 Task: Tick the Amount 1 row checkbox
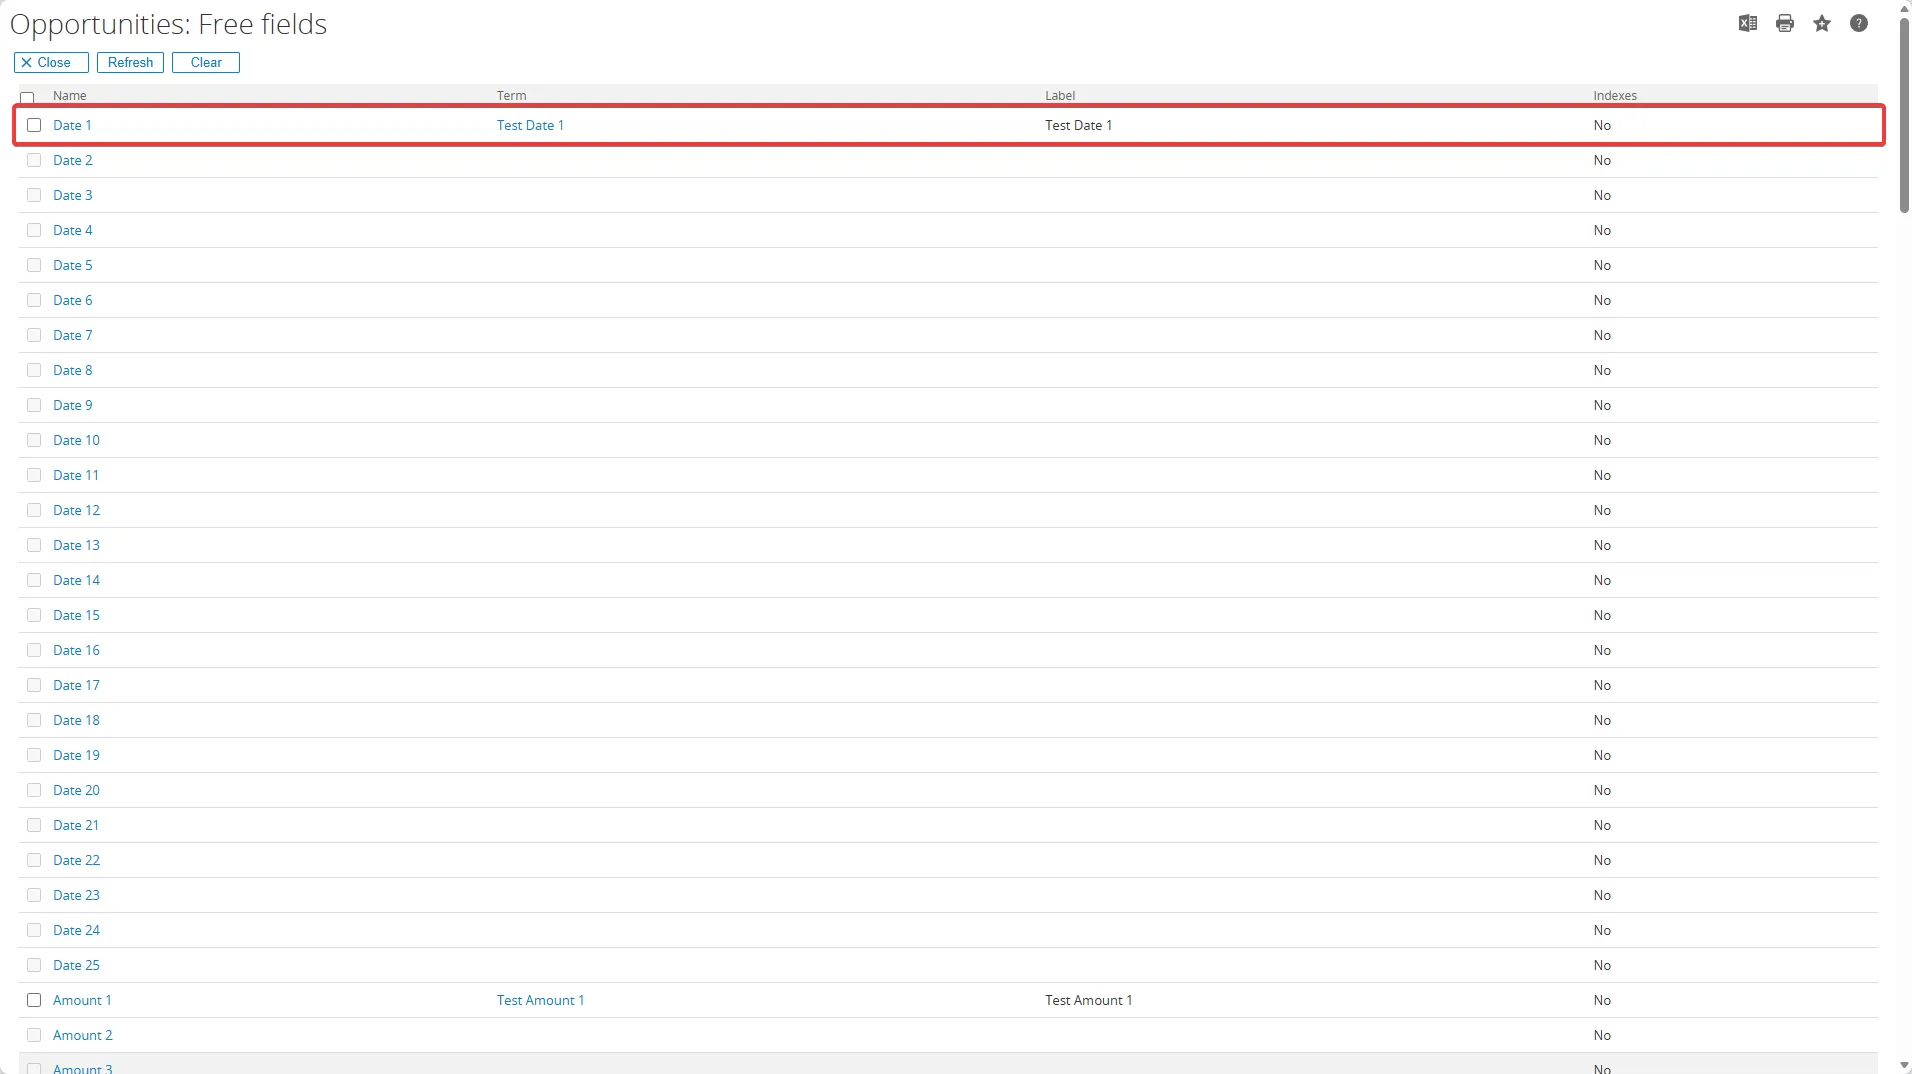[34, 1000]
